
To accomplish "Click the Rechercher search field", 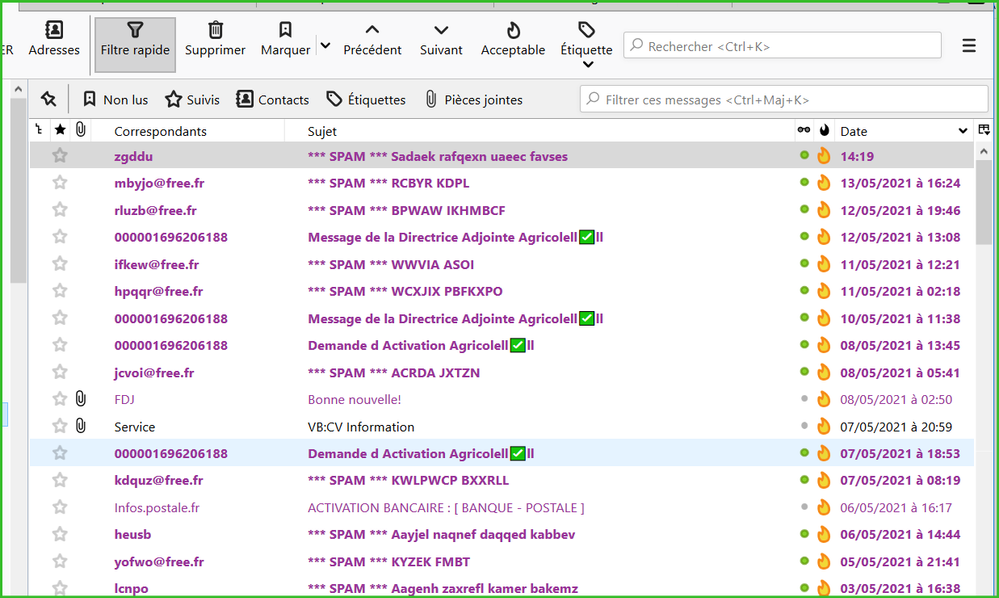I will pyautogui.click(x=783, y=46).
